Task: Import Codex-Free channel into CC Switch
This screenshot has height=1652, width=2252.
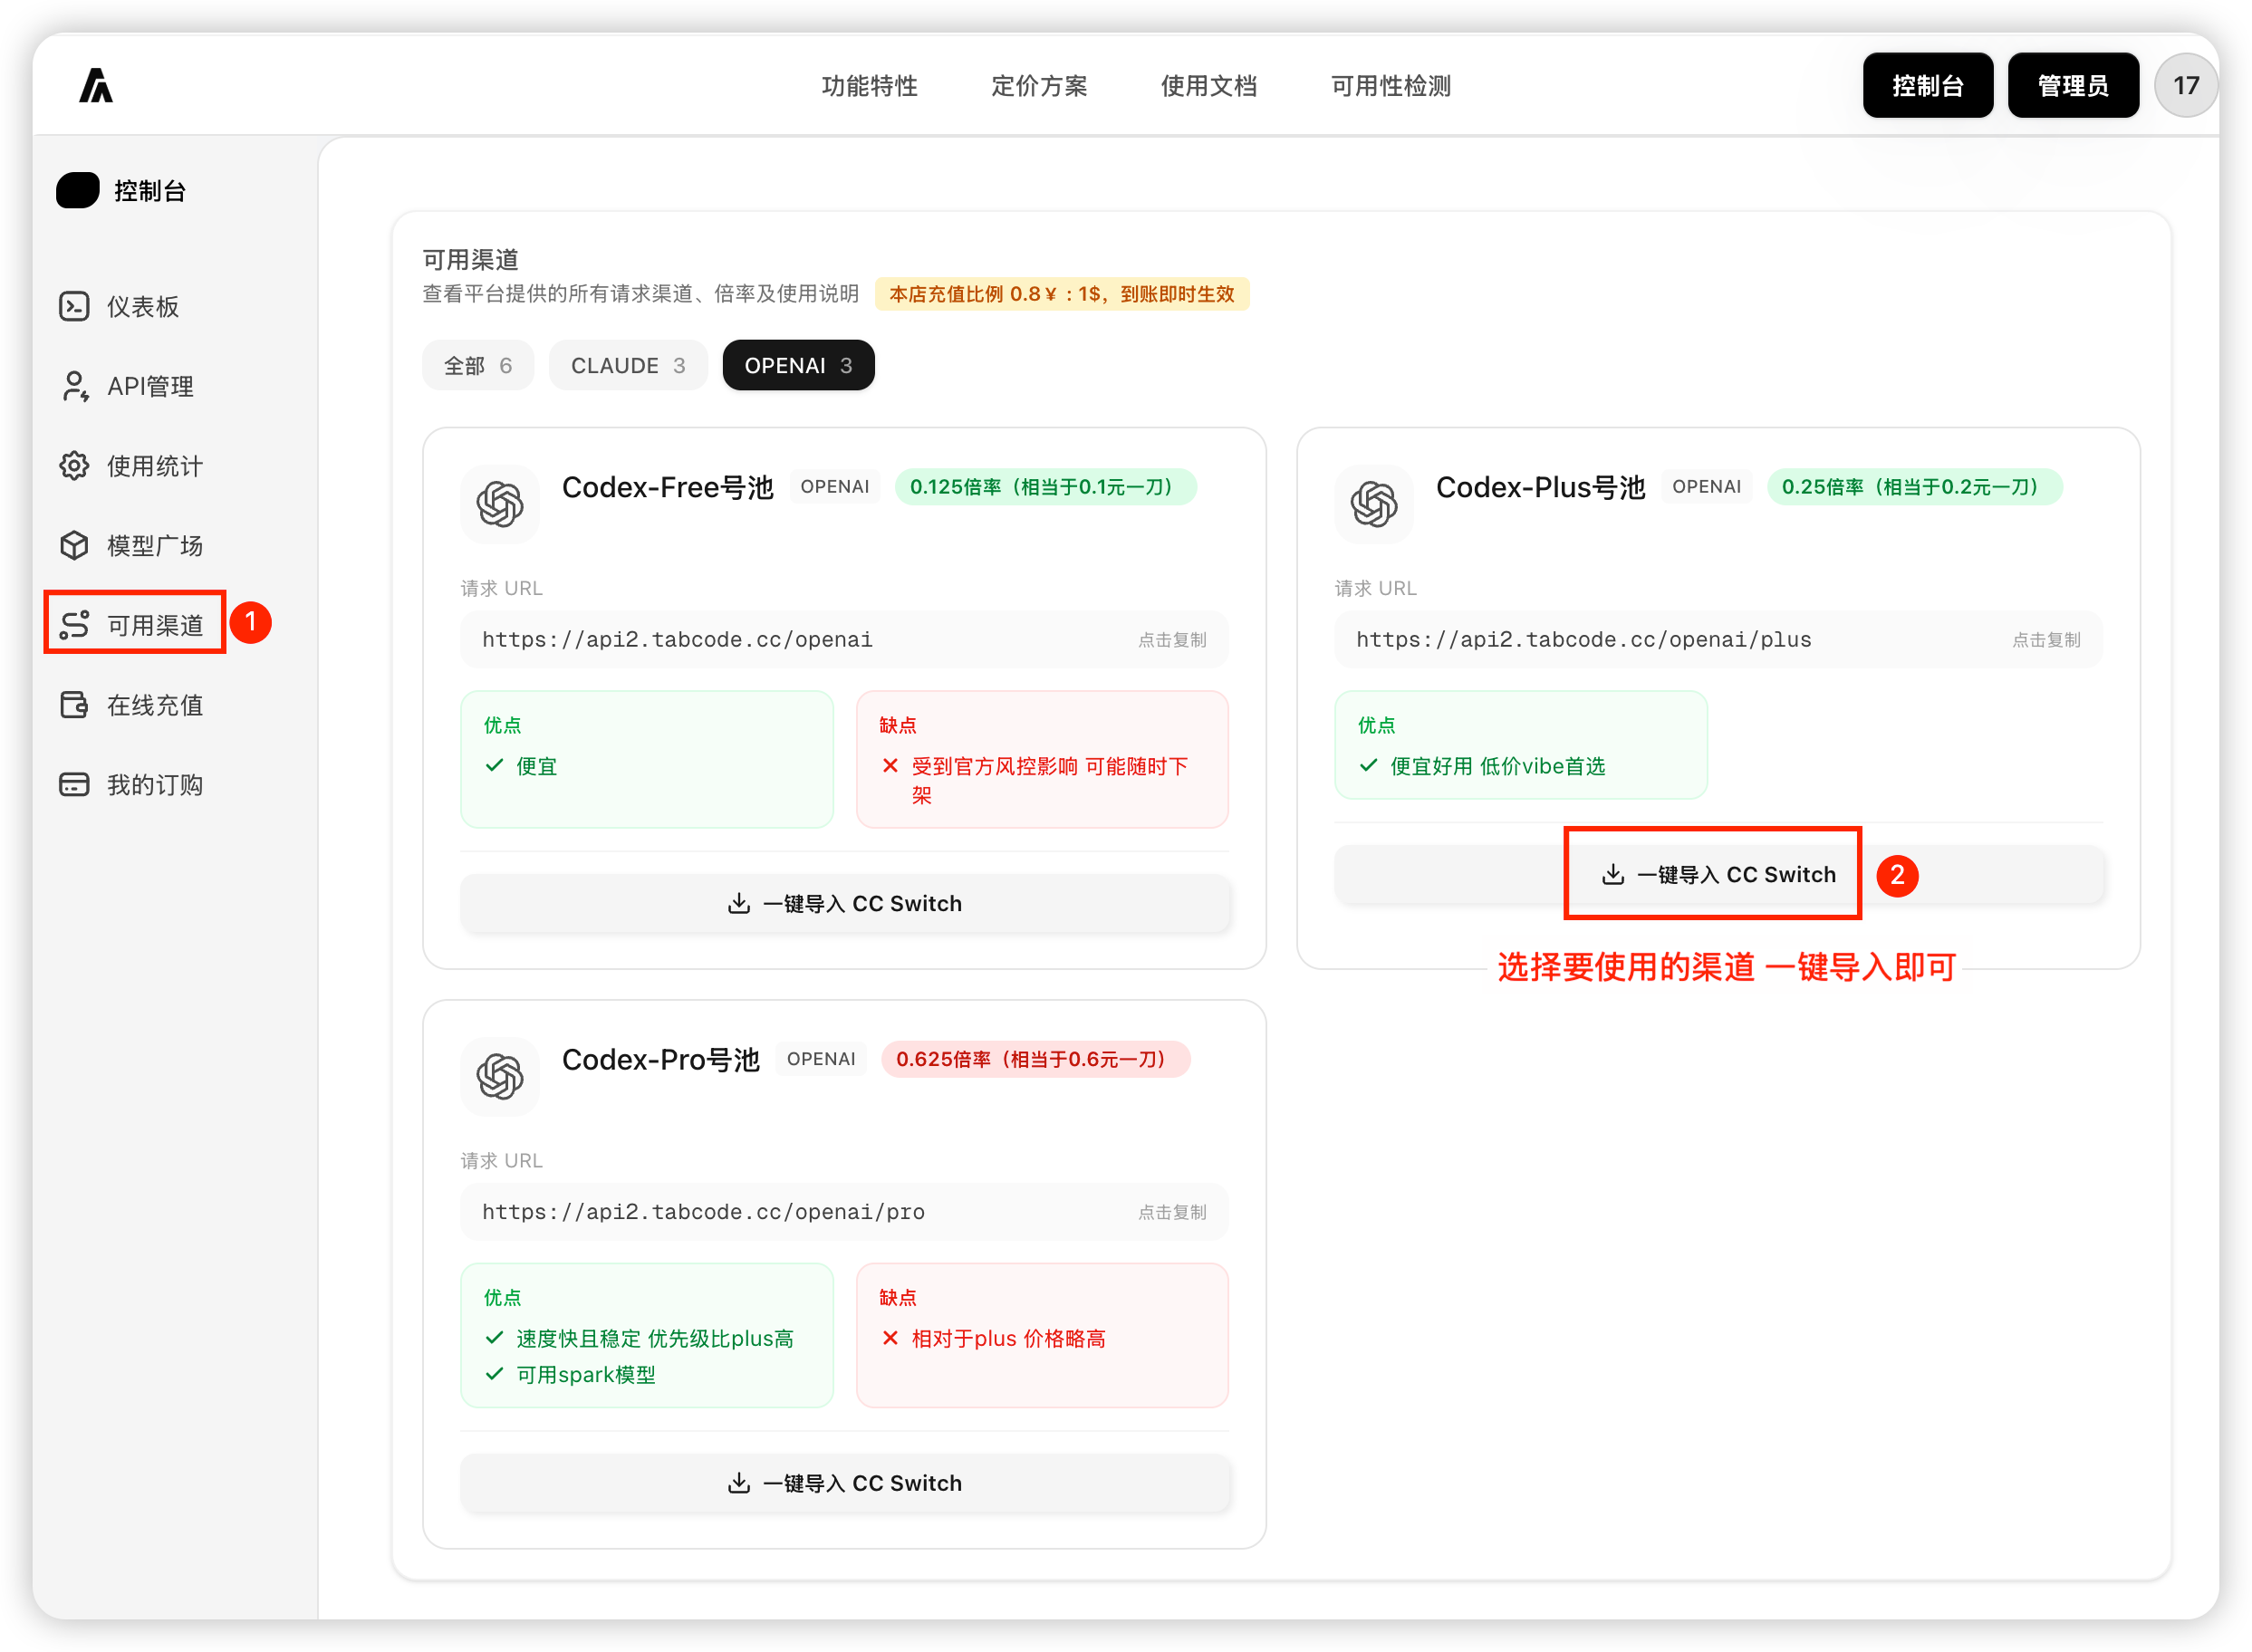Action: (x=845, y=904)
